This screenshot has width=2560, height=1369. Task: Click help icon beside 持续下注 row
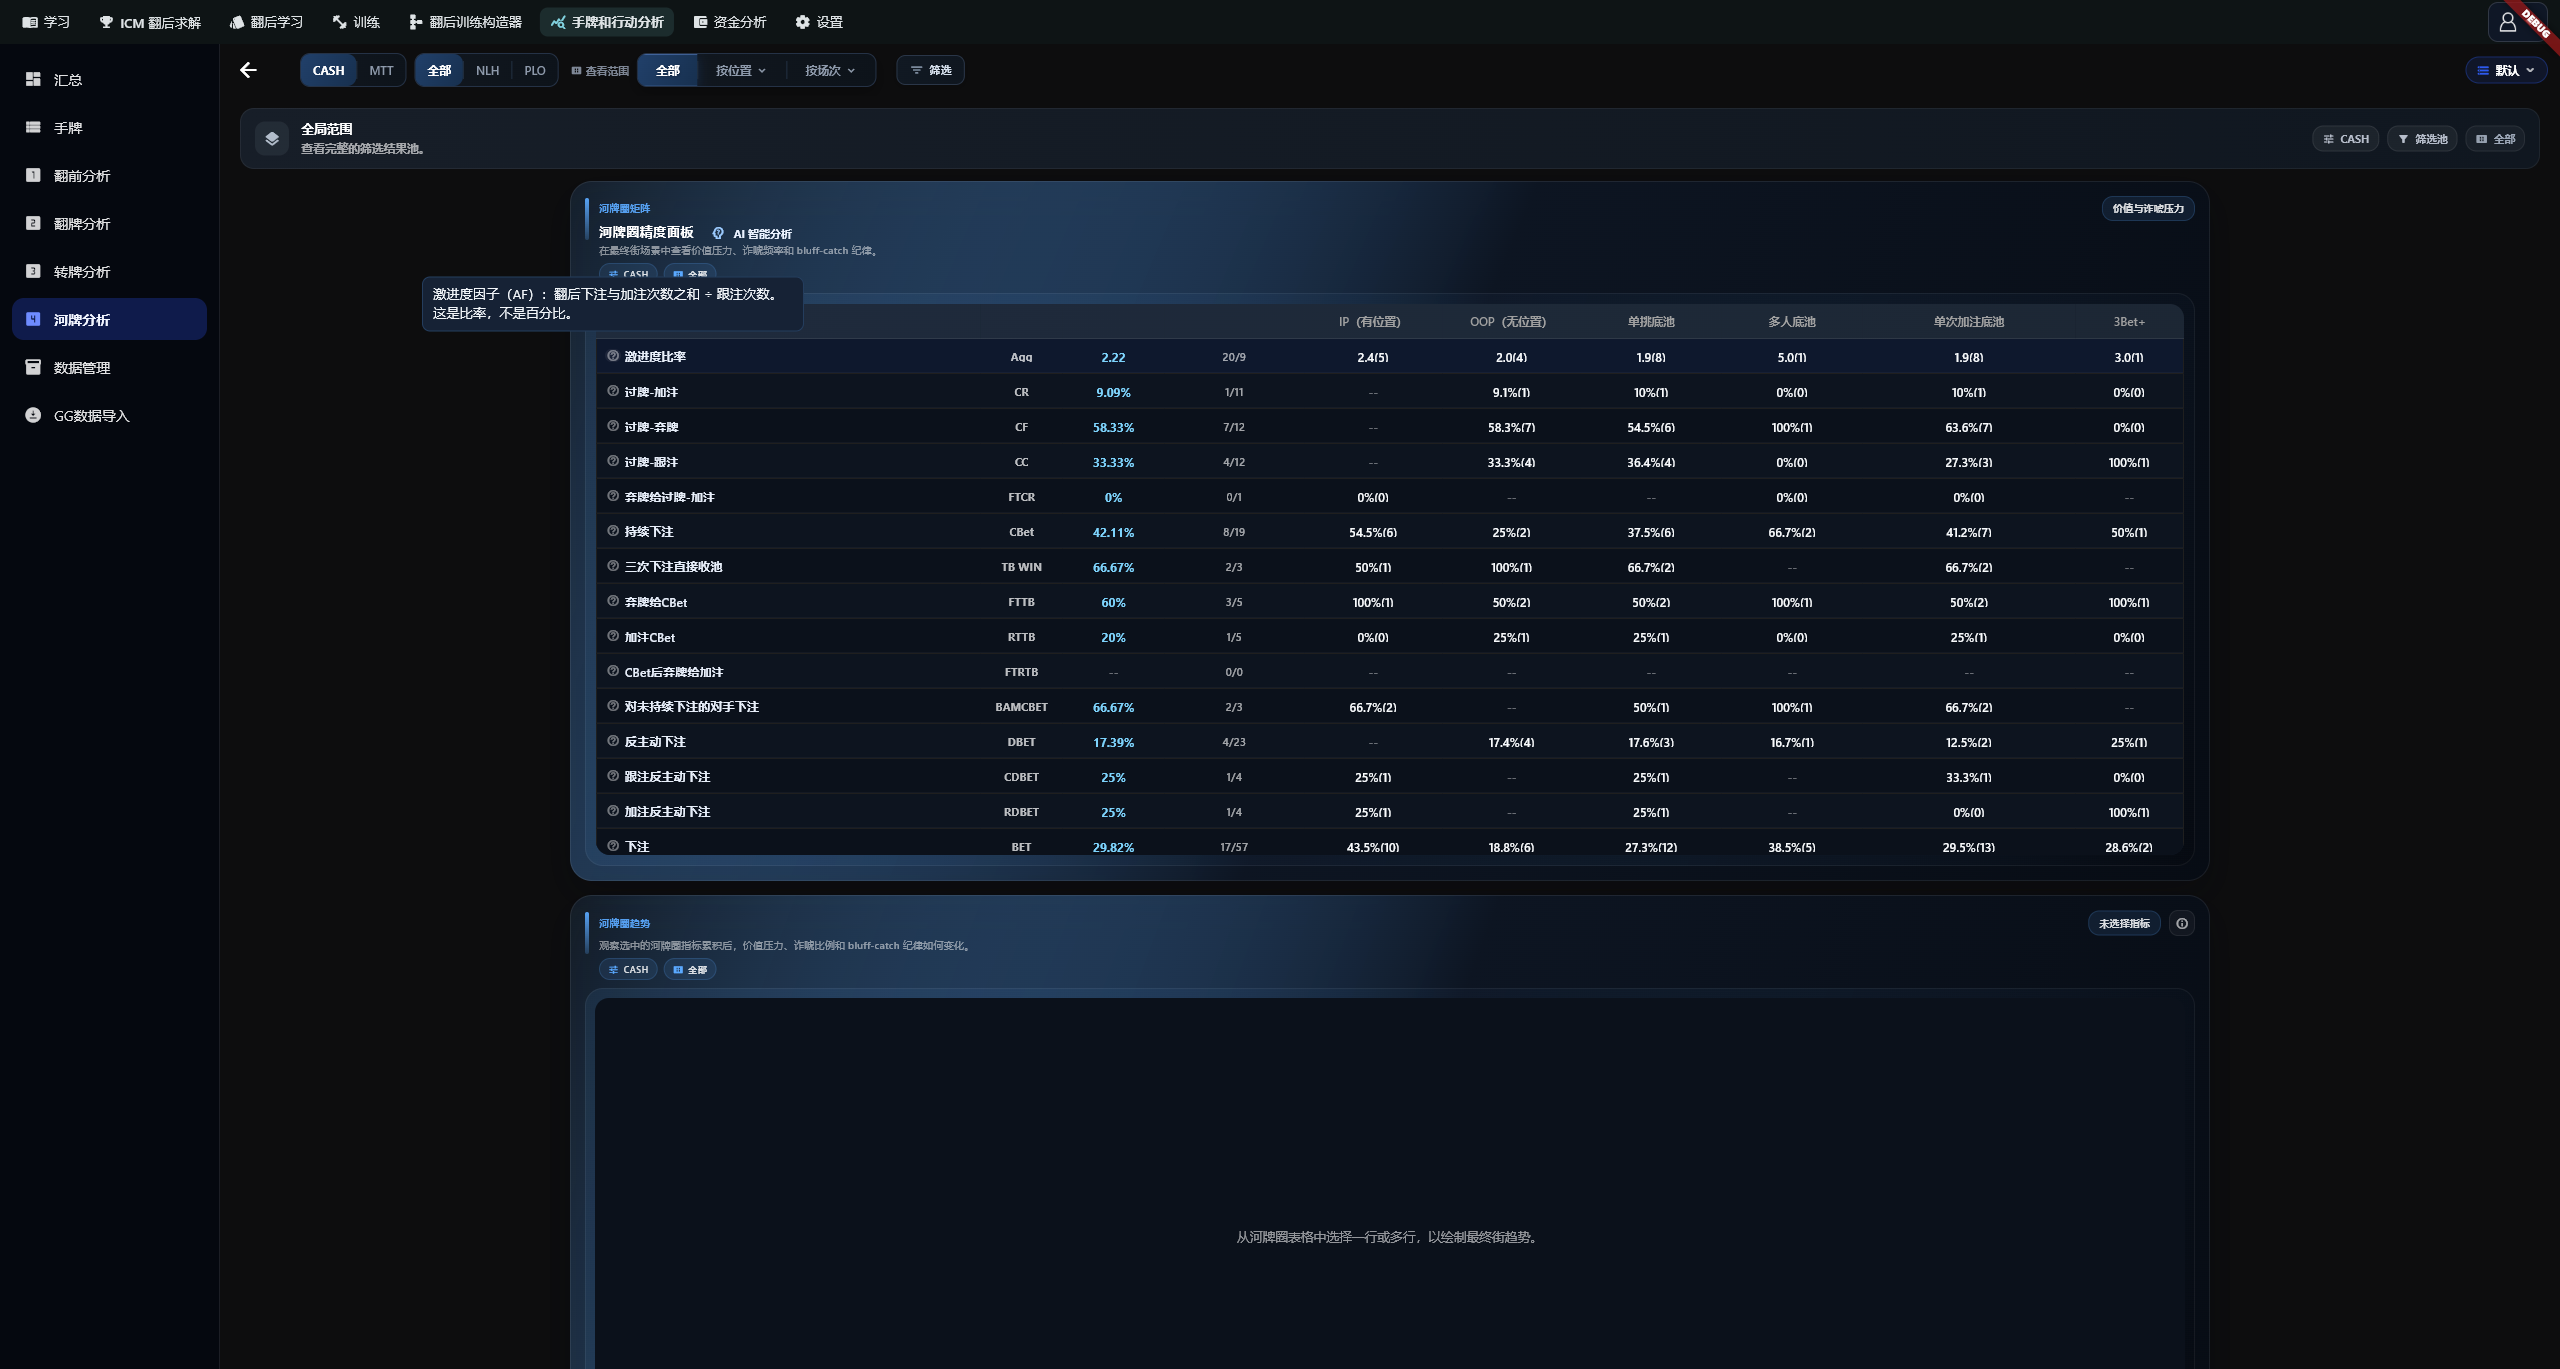(x=613, y=531)
